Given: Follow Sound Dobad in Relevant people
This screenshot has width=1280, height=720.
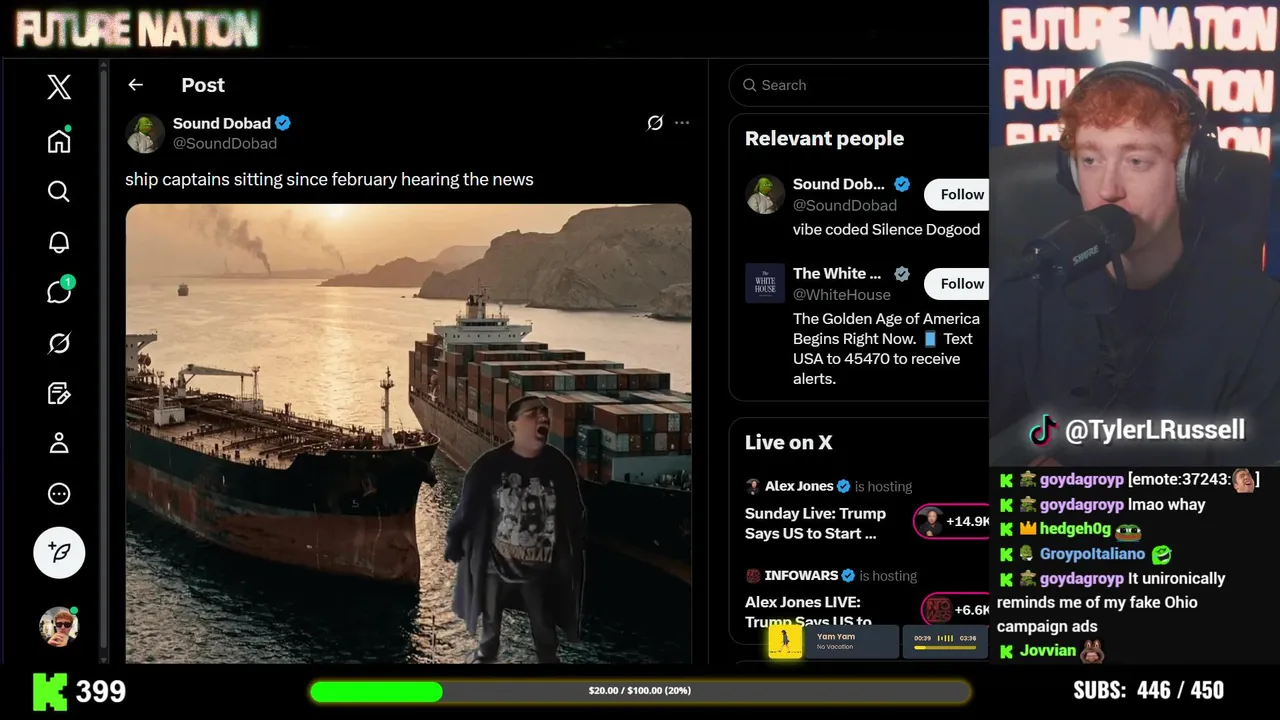Looking at the screenshot, I should tap(957, 194).
